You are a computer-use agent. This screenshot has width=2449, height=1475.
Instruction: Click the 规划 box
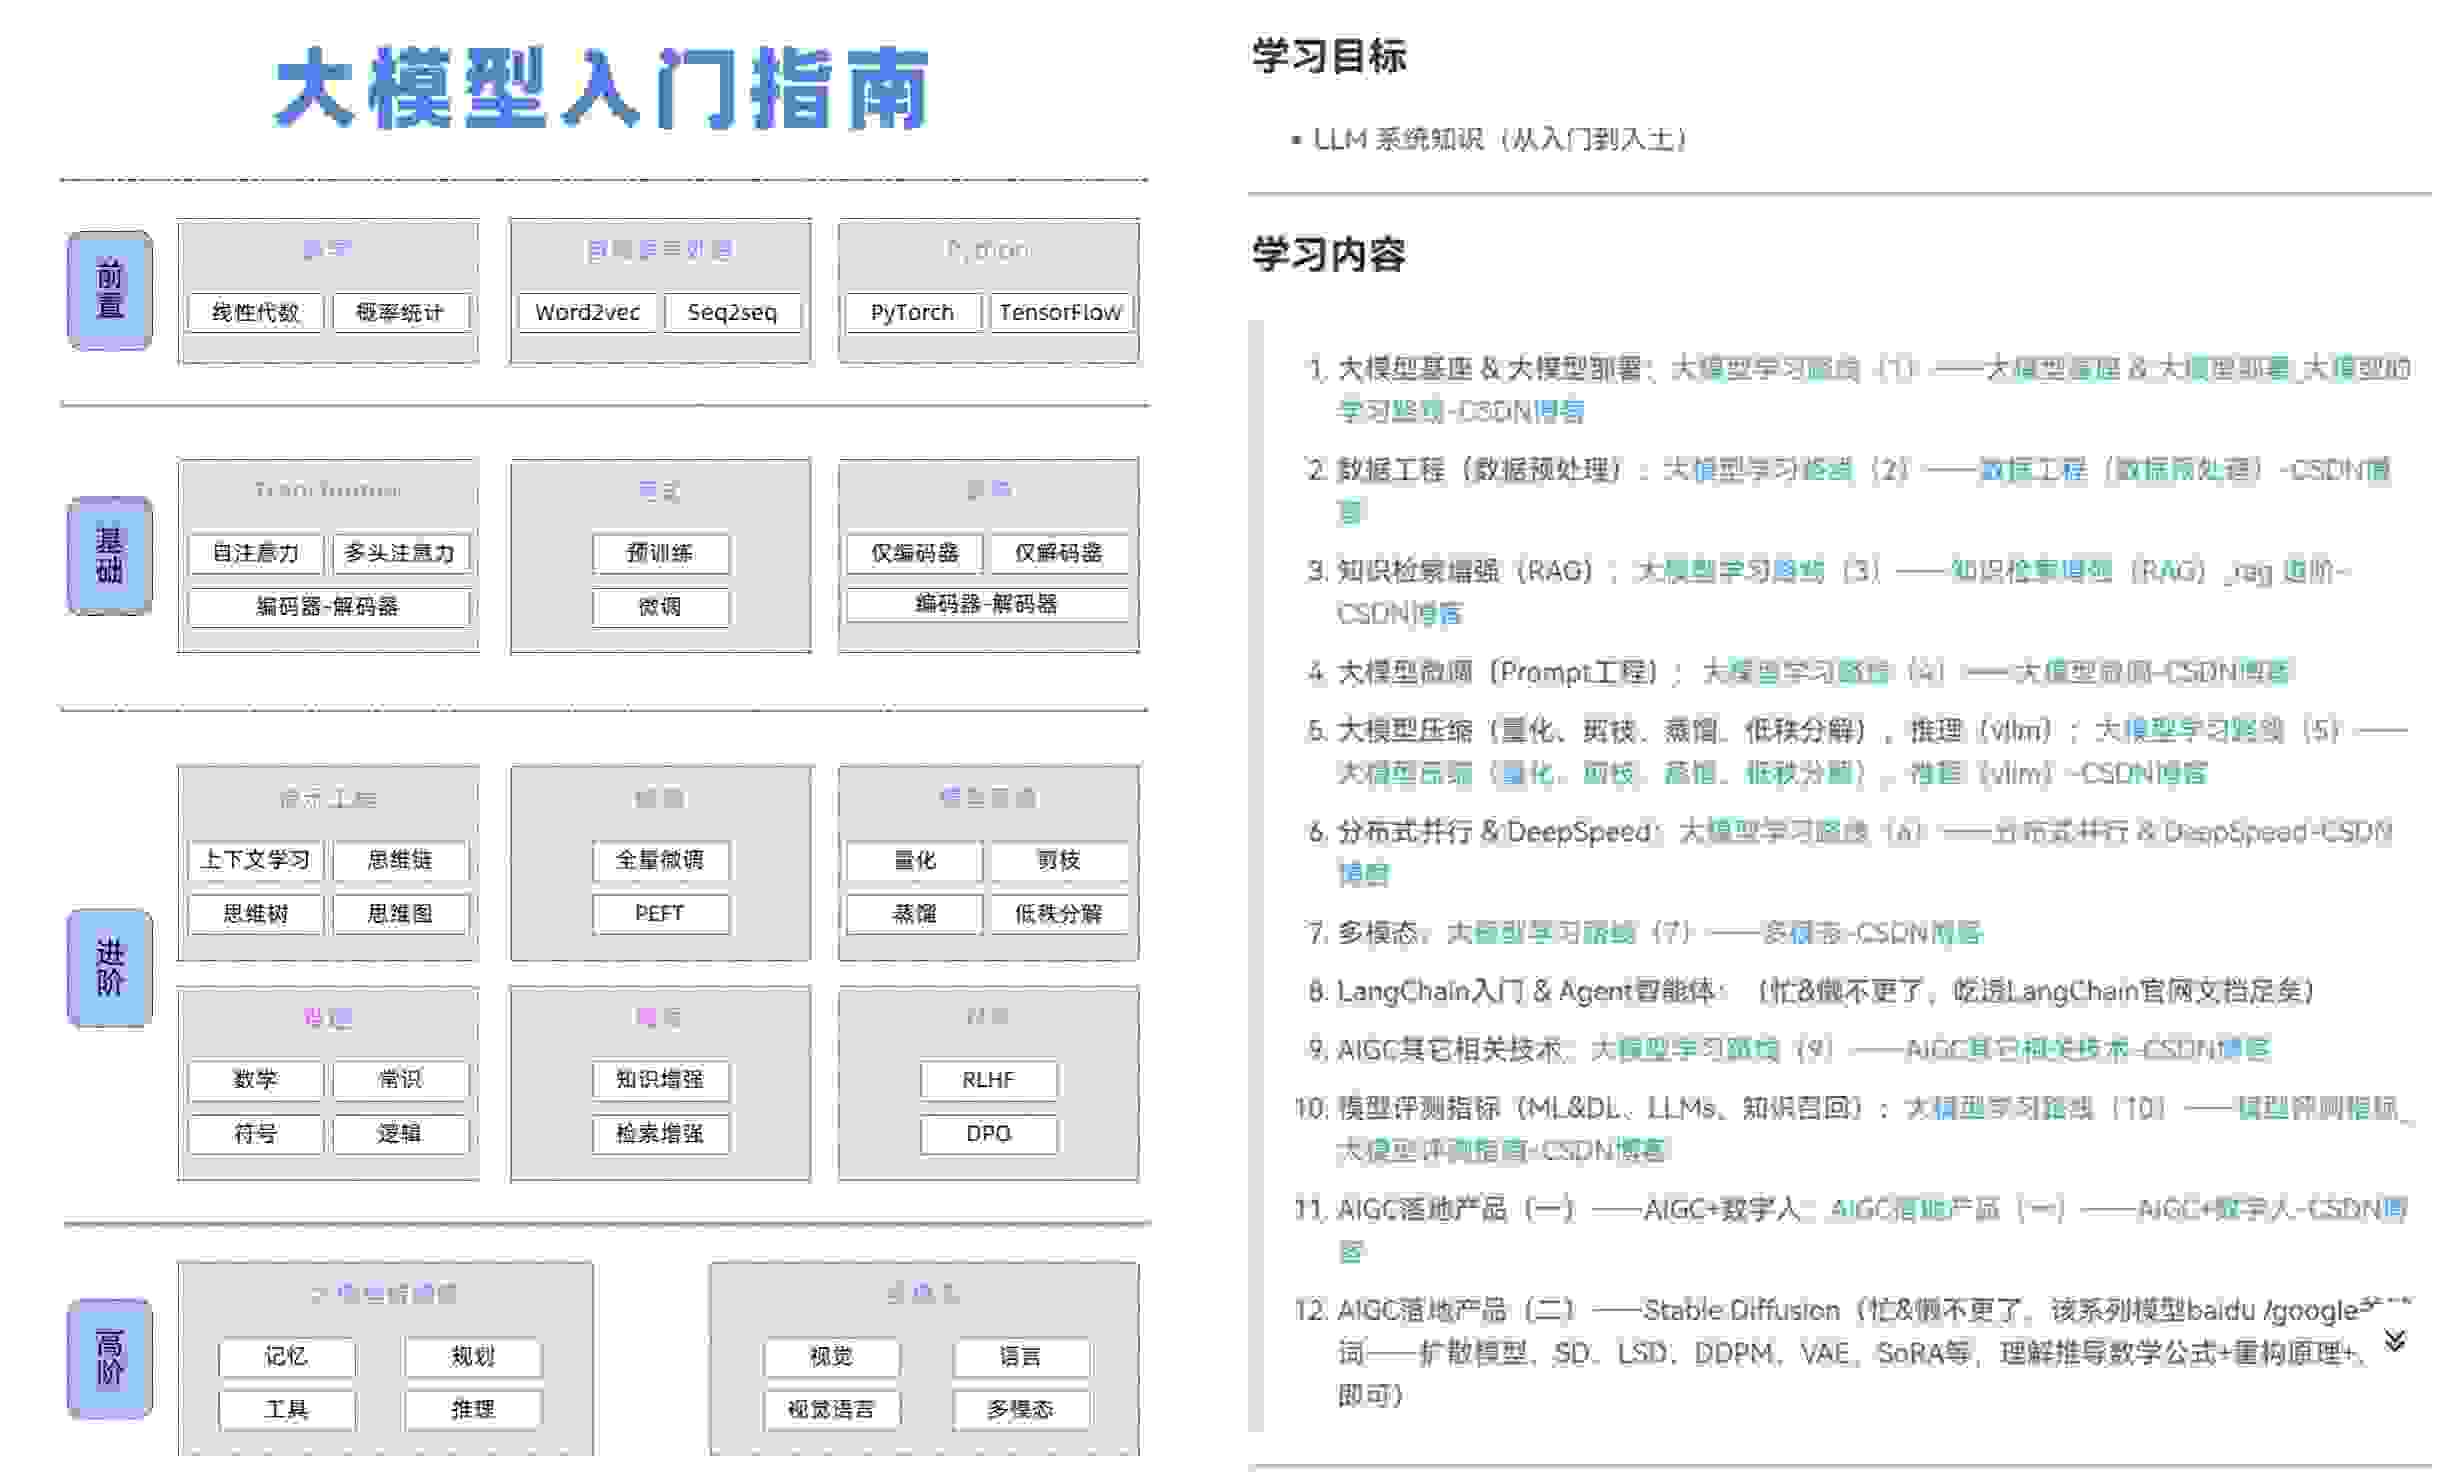474,1357
